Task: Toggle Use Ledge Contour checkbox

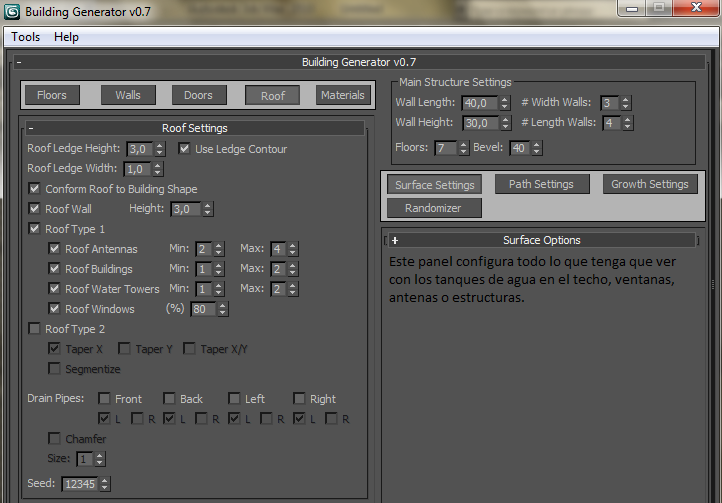Action: click(185, 149)
